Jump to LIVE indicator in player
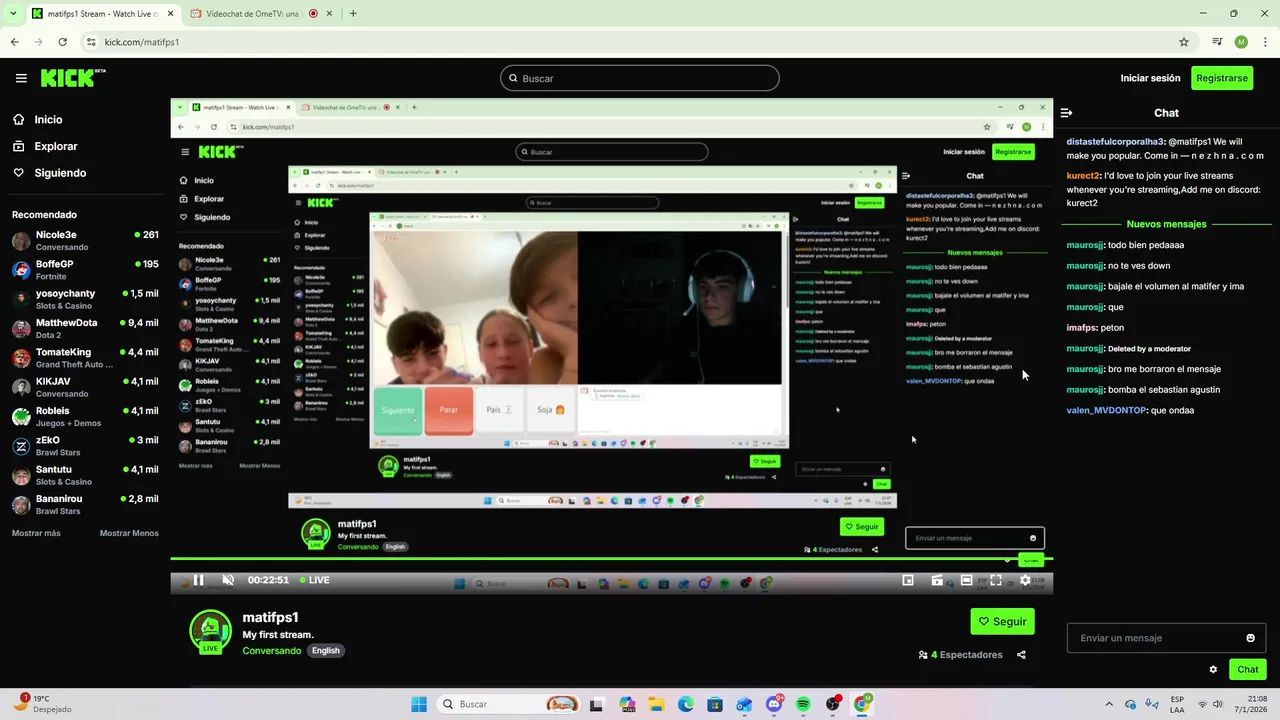The image size is (1280, 720). pyautogui.click(x=314, y=580)
